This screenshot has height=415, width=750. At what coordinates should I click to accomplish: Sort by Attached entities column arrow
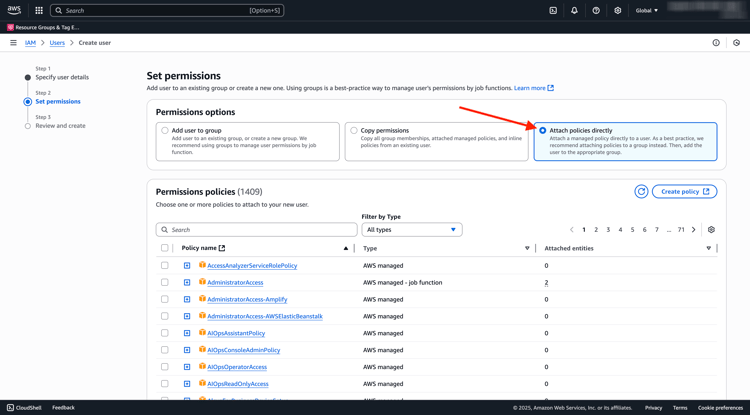coord(709,248)
